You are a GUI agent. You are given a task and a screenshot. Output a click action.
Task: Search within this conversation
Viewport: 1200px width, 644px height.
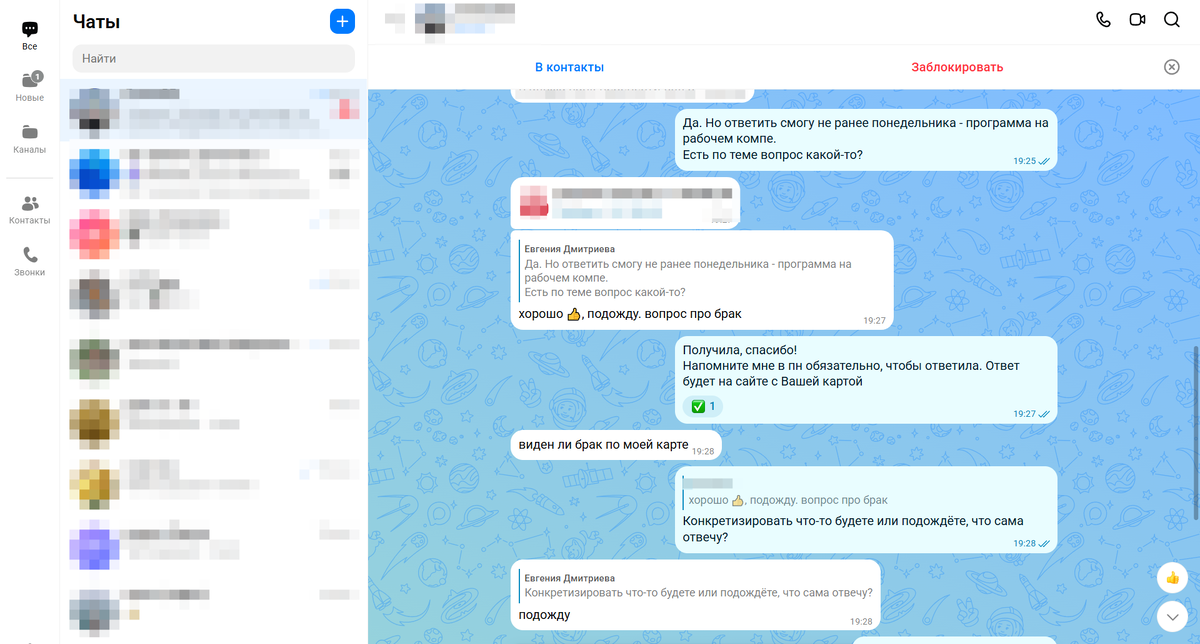[x=1171, y=20]
